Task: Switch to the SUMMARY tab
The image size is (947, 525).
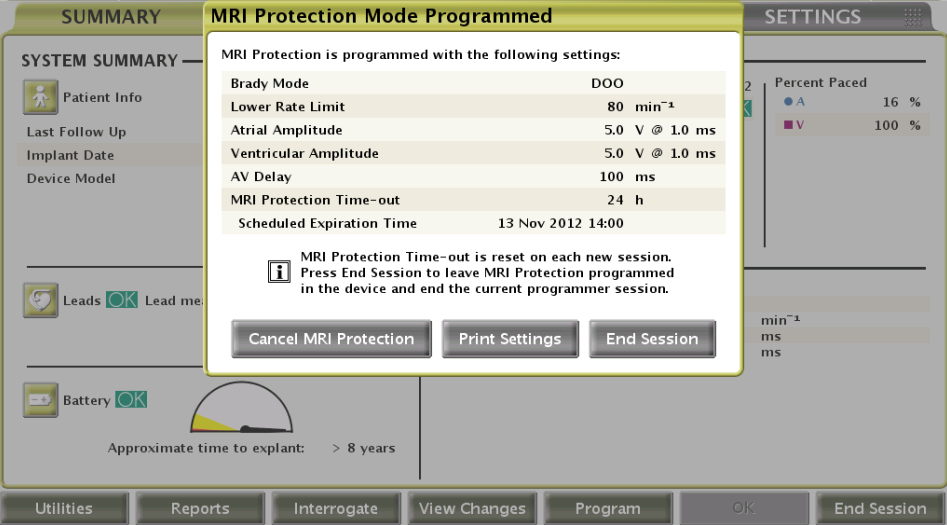Action: pyautogui.click(x=111, y=17)
